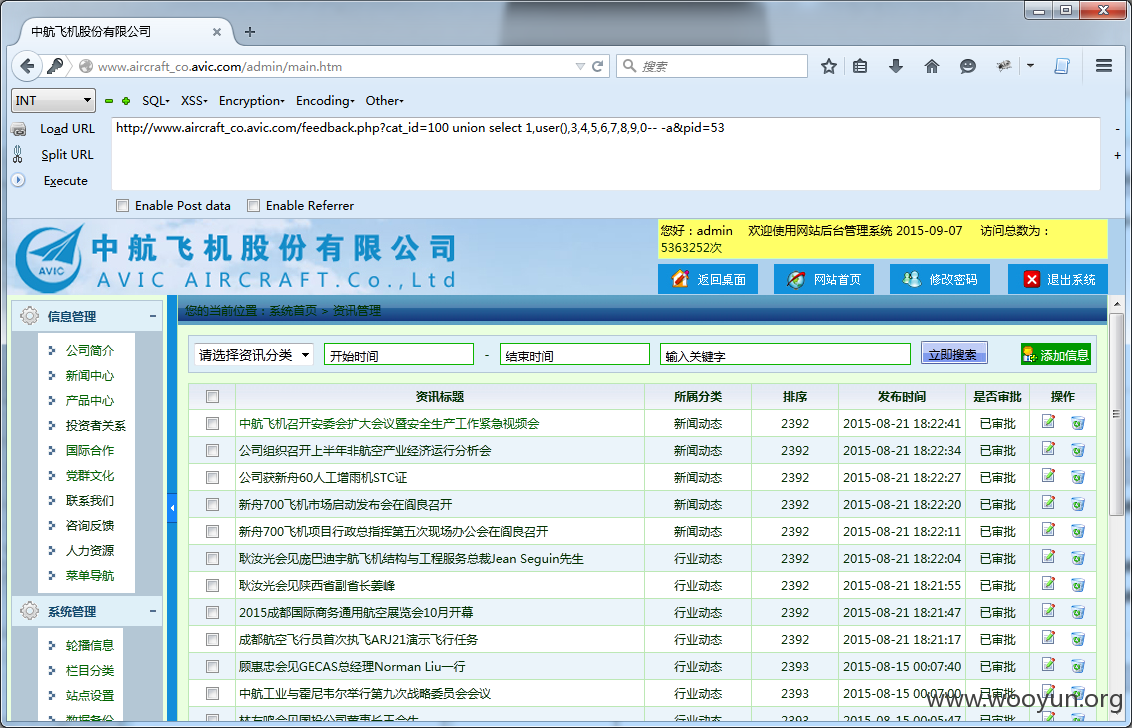The width and height of the screenshot is (1132, 728).
Task: Check the box for 中航飞机召开安委会扩大会议 row
Action: [212, 423]
